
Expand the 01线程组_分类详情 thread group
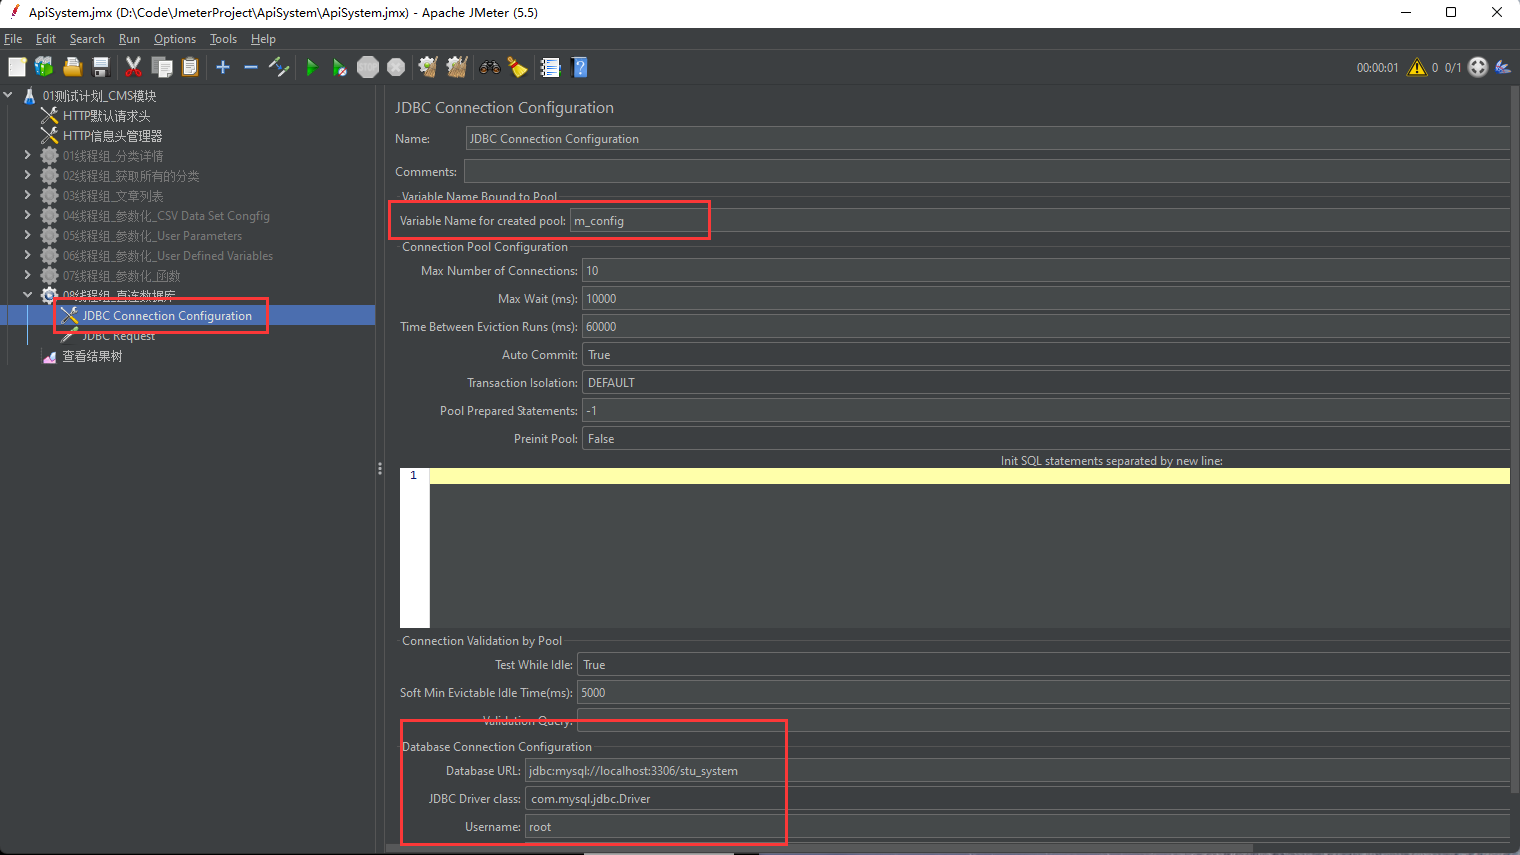pyautogui.click(x=28, y=156)
